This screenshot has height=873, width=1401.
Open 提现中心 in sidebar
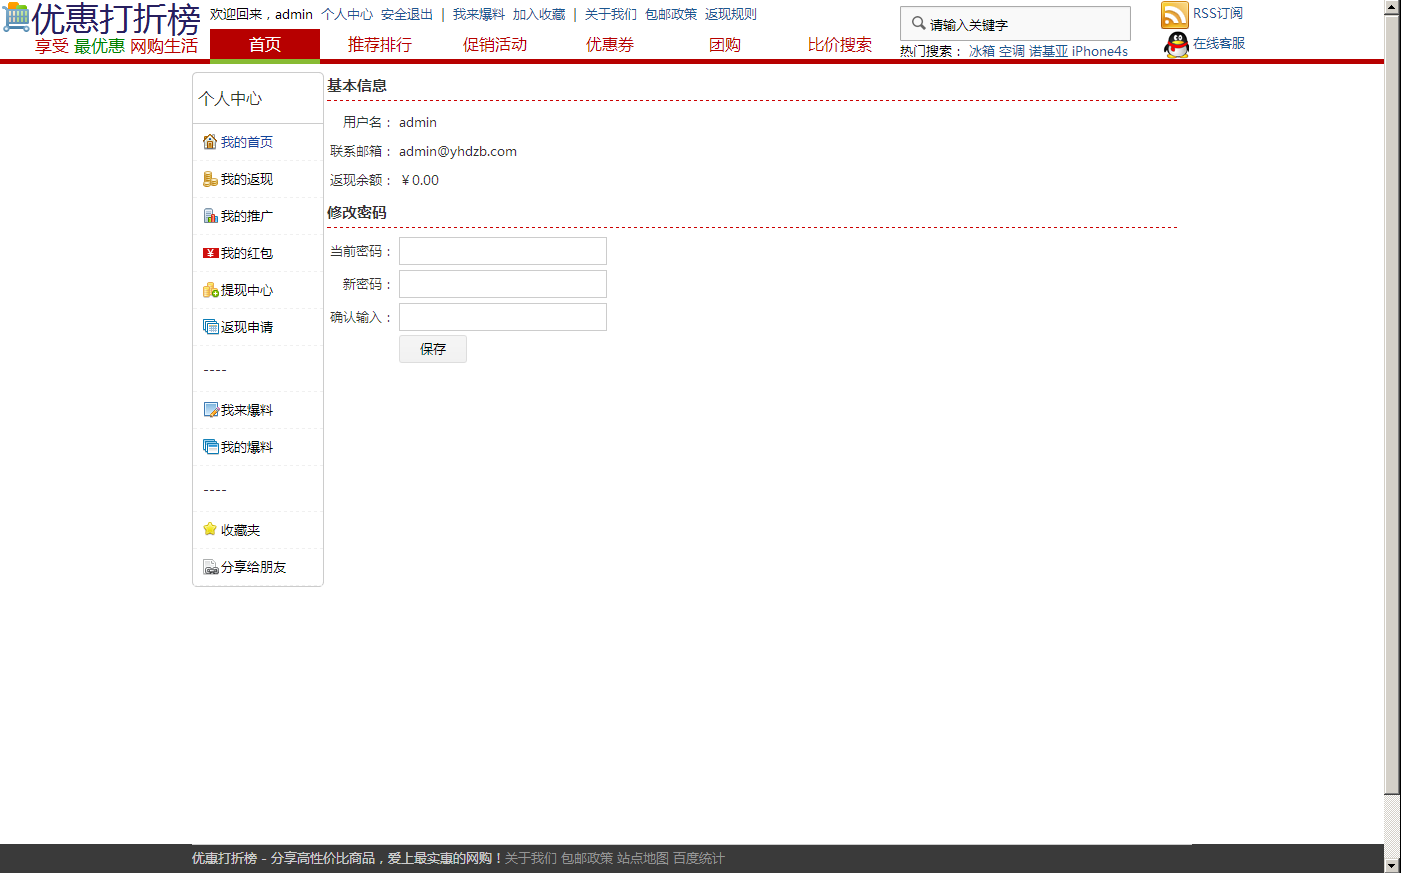247,290
